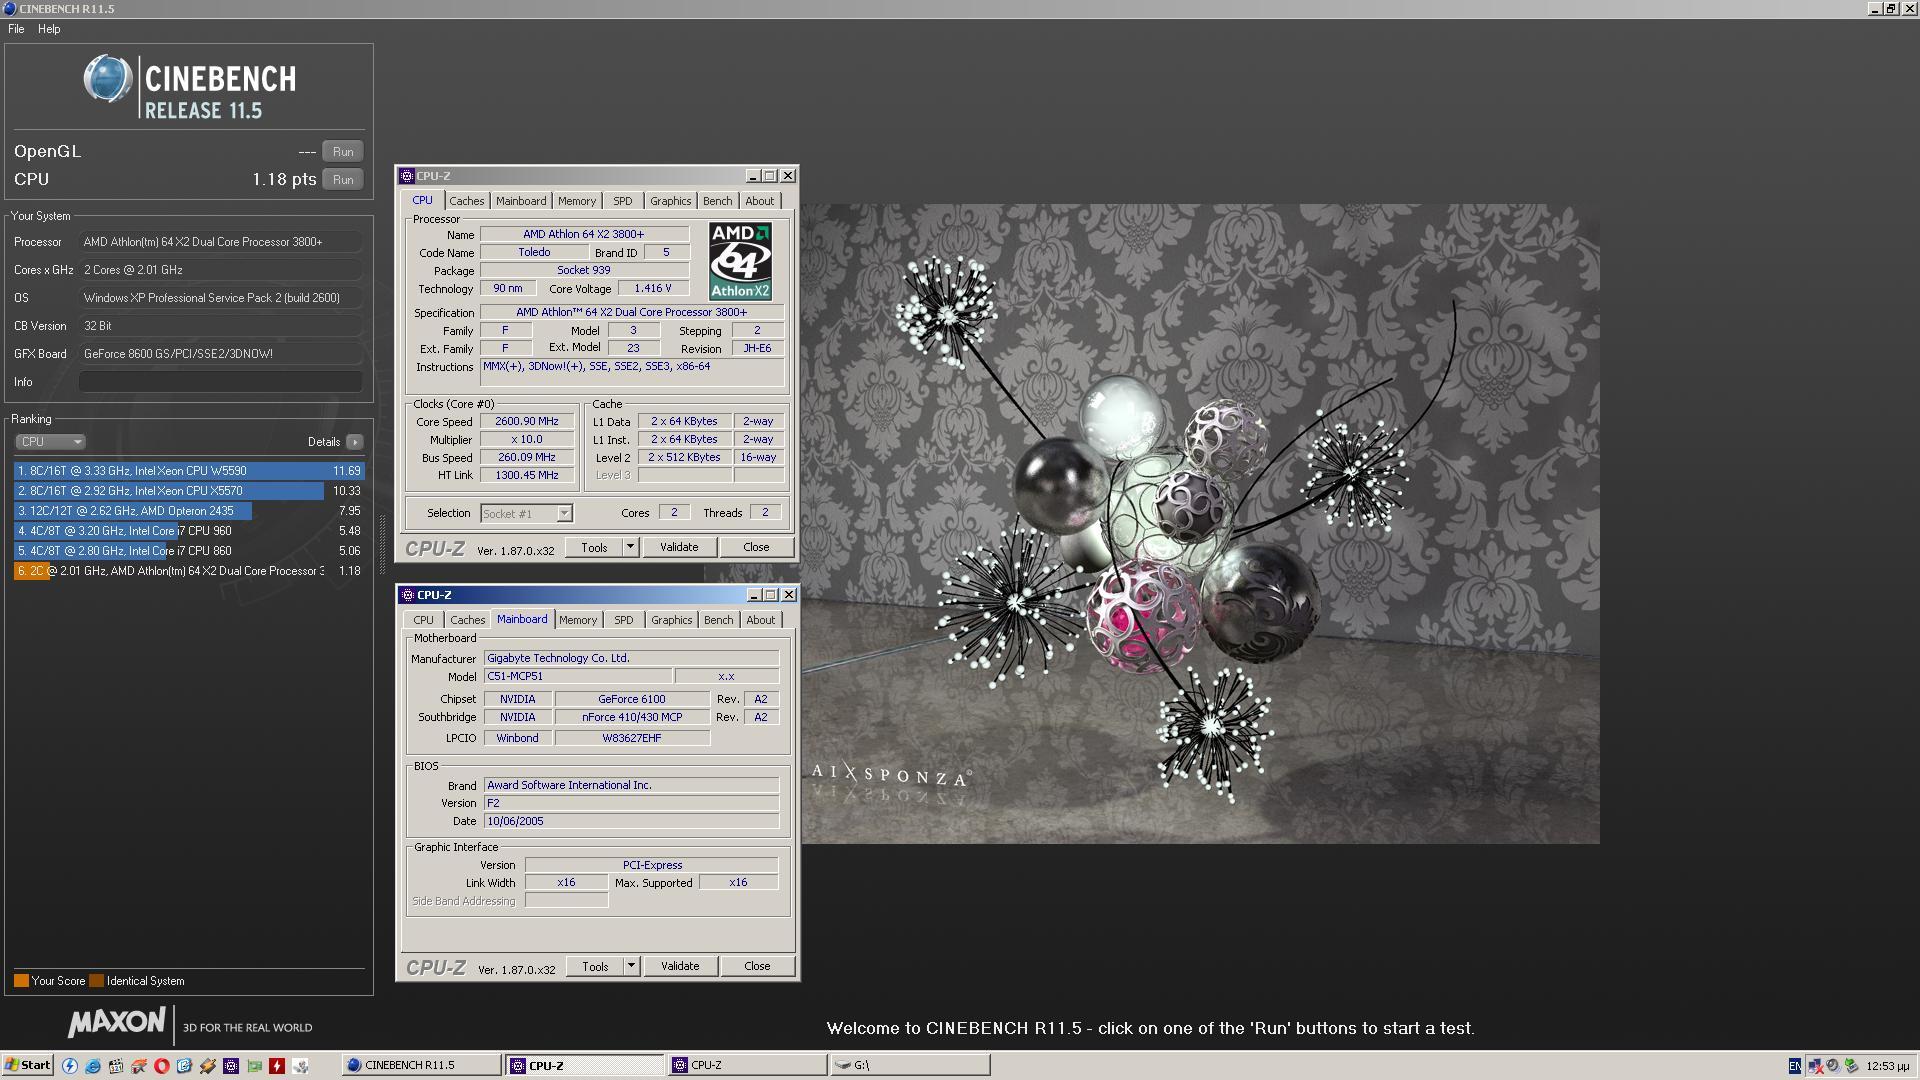The height and width of the screenshot is (1080, 1920).
Task: Switch to CINEBENCH R11.5 taskbar button
Action: [421, 1065]
